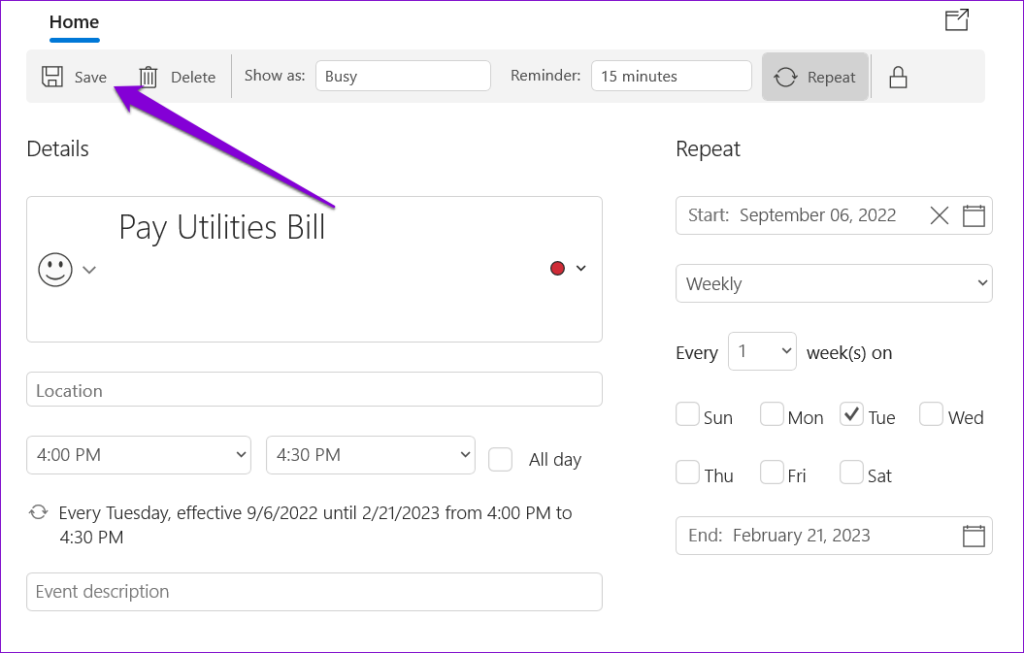Open calendar picker for the End date

pyautogui.click(x=971, y=535)
